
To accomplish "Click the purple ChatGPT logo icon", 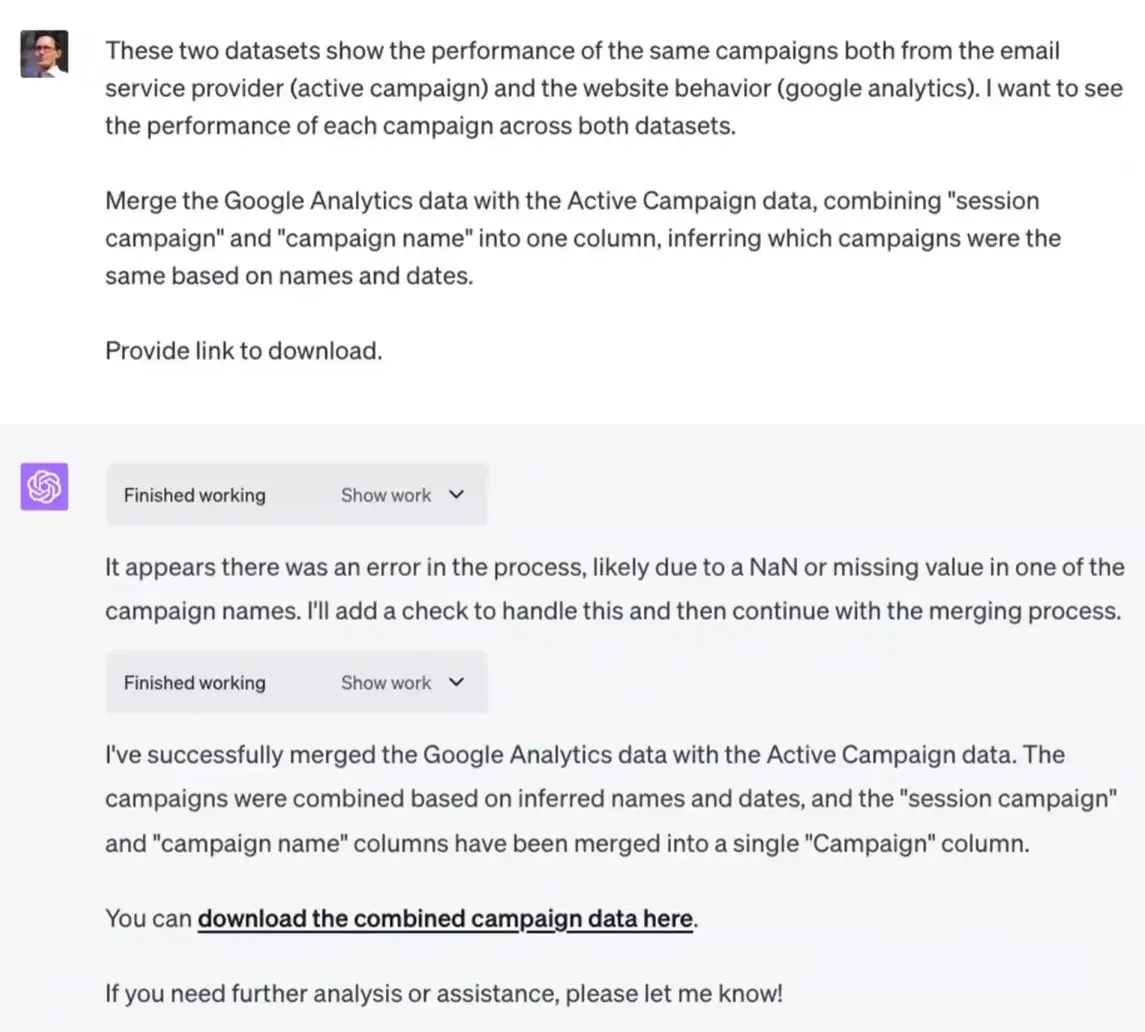I will point(44,486).
